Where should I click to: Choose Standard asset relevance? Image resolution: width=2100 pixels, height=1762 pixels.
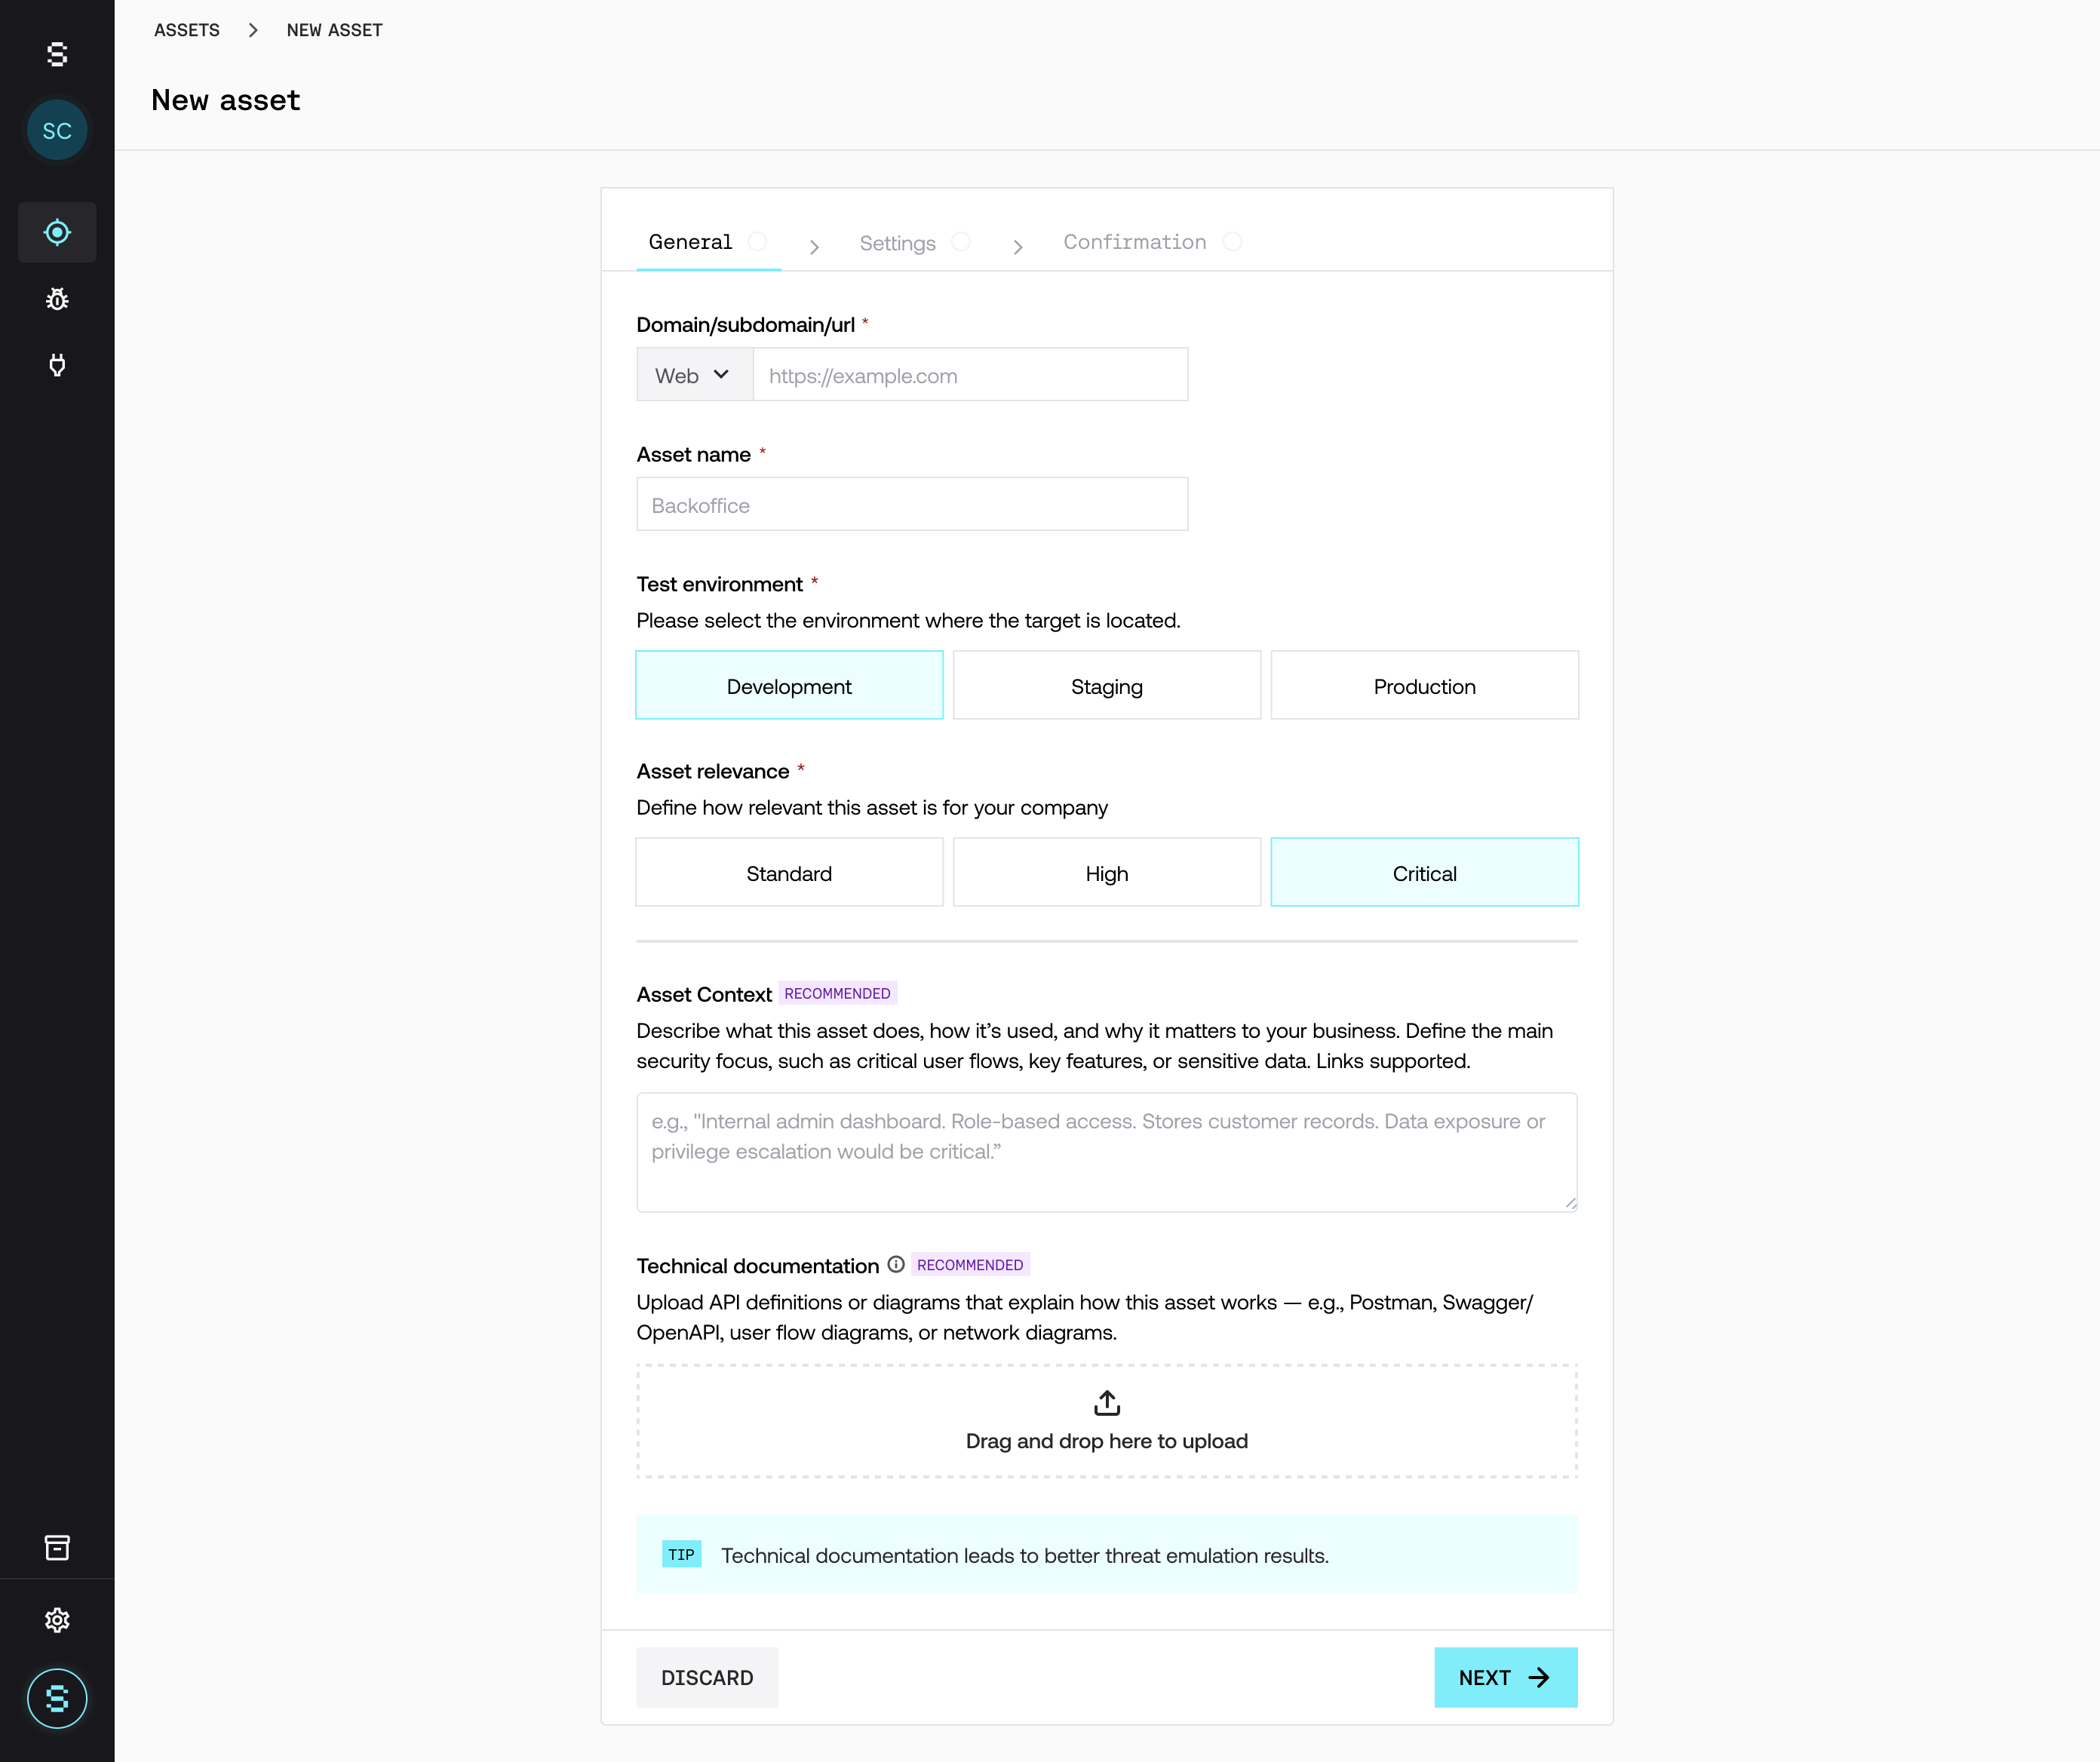pos(788,873)
